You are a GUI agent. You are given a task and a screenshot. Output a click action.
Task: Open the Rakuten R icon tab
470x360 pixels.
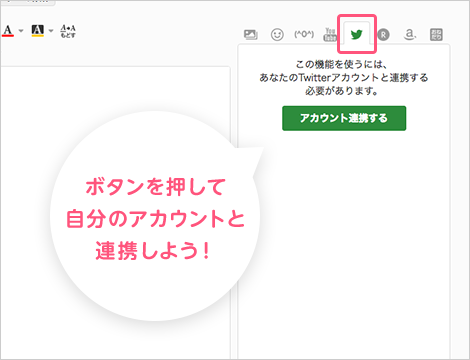click(384, 34)
